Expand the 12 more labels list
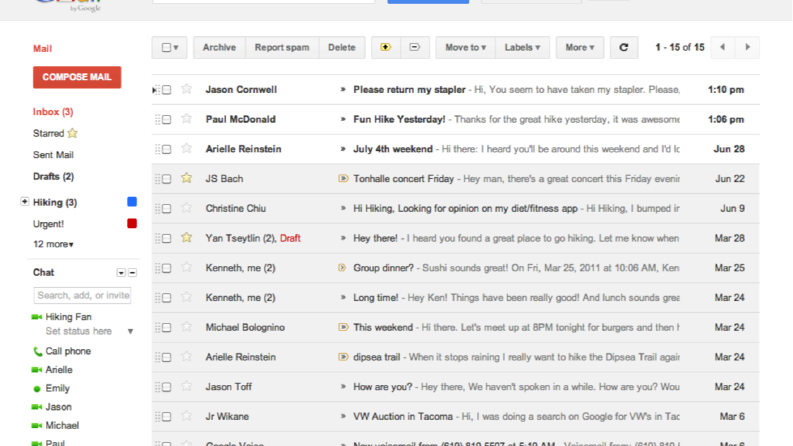The height and width of the screenshot is (446, 793). (x=53, y=244)
